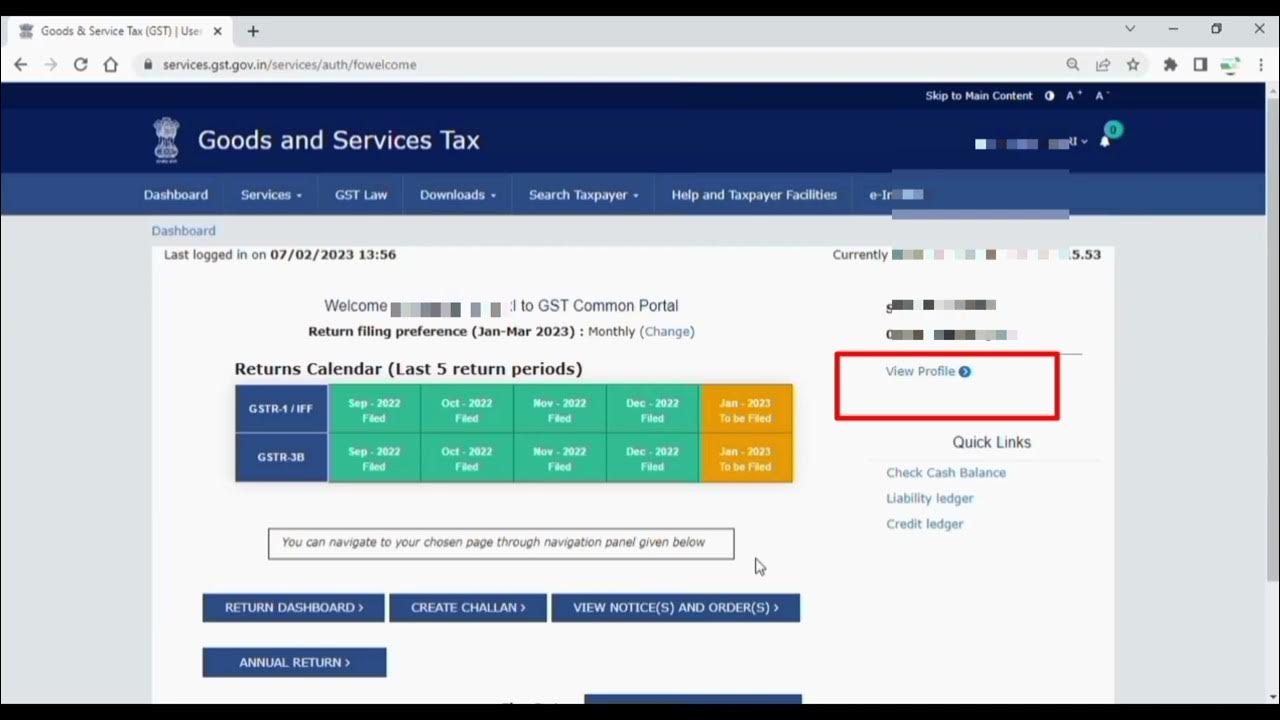This screenshot has width=1280, height=720.
Task: Select GSTR-1 / IFF Jan - 2023 To be Filed
Action: [746, 409]
